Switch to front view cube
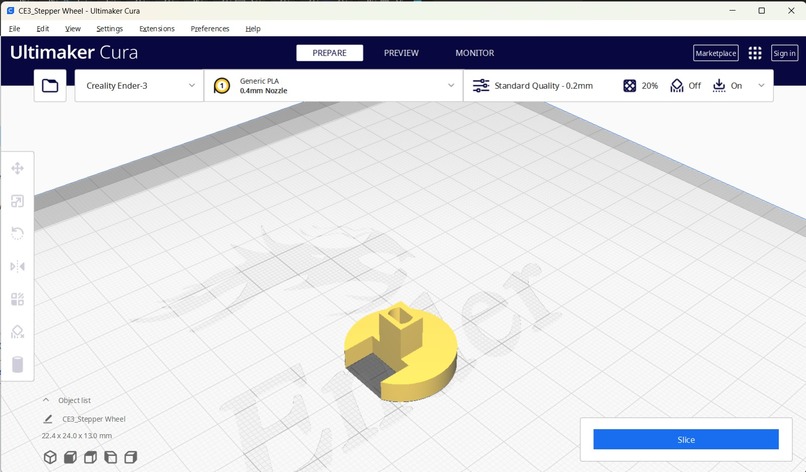 70,457
